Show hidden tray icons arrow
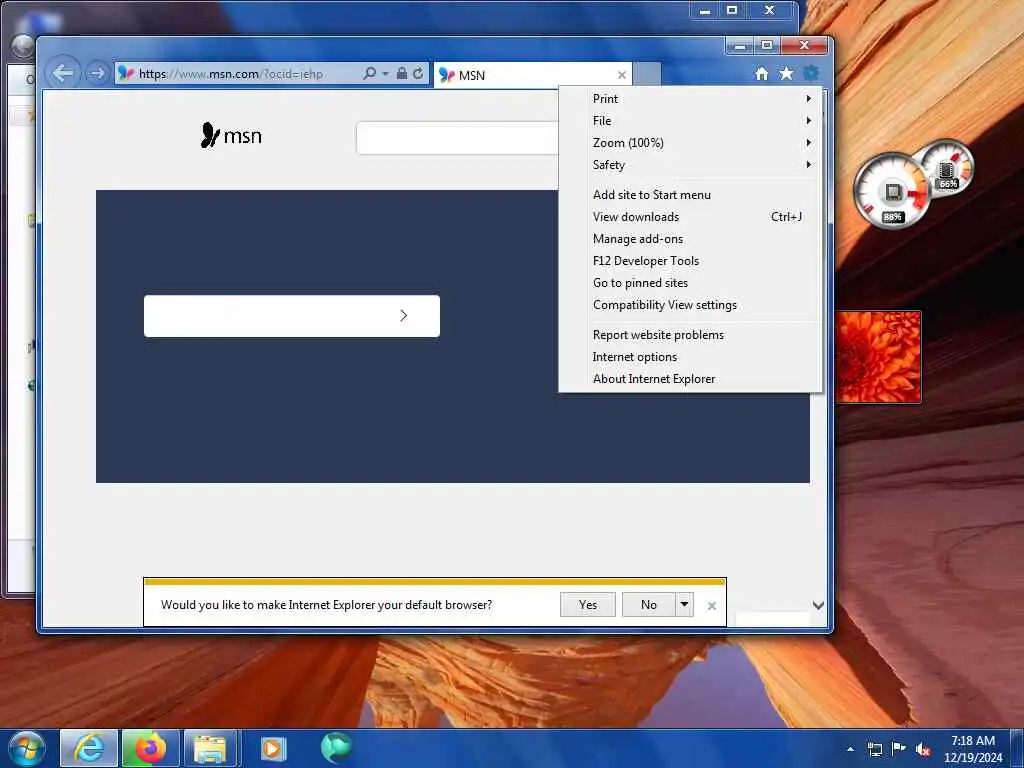The image size is (1024, 768). pos(850,750)
